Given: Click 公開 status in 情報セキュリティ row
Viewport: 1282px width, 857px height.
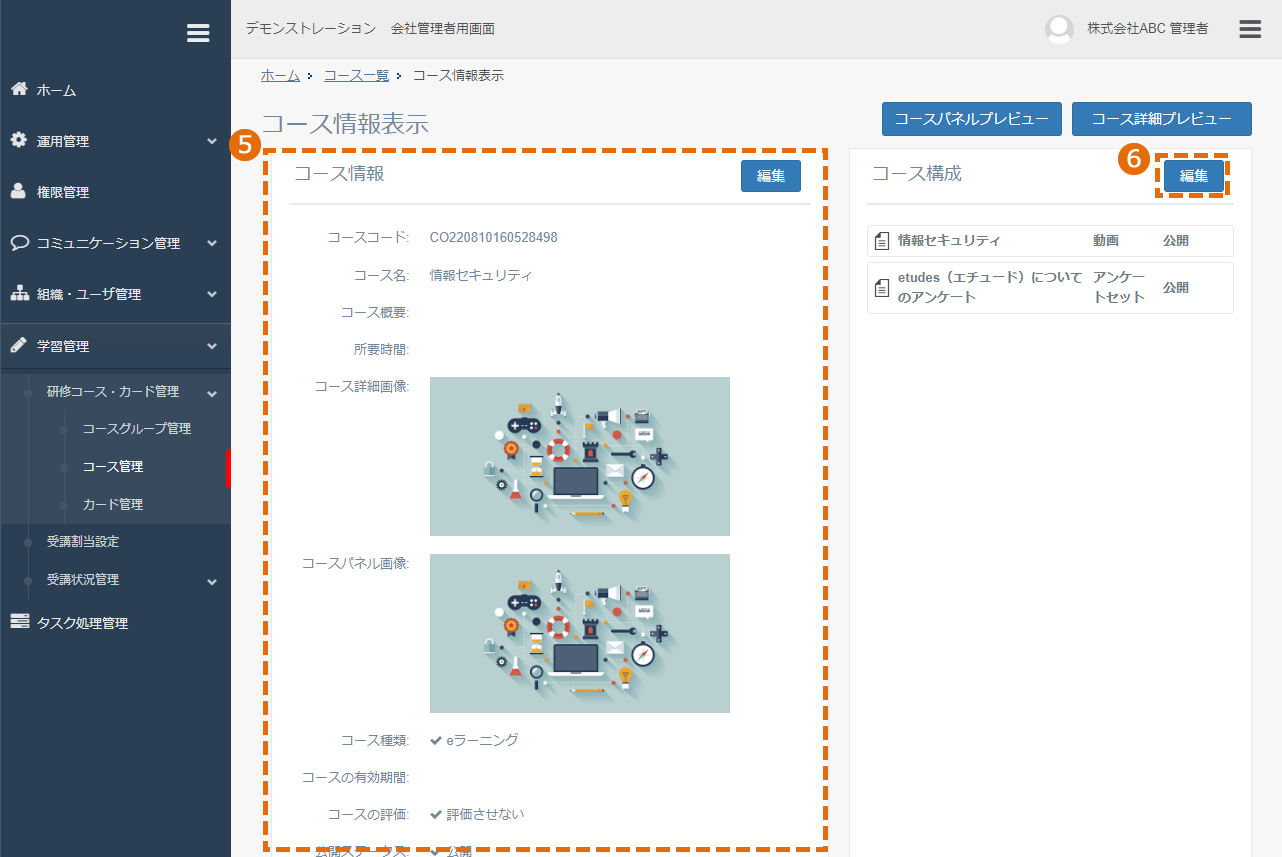Looking at the screenshot, I should tap(1176, 241).
